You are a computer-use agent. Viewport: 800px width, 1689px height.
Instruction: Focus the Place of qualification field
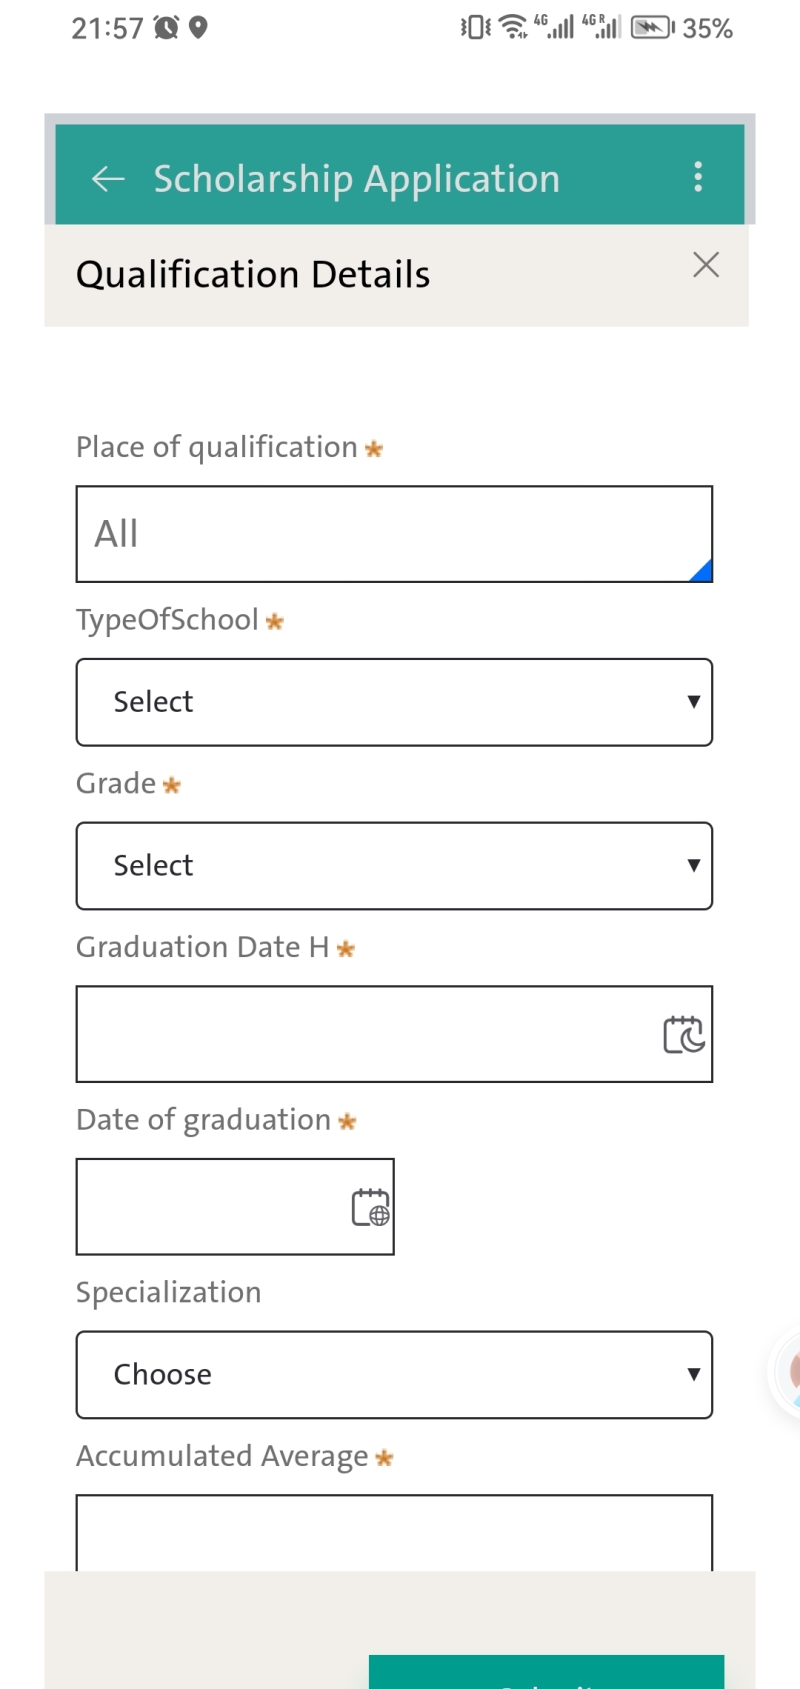(x=394, y=534)
